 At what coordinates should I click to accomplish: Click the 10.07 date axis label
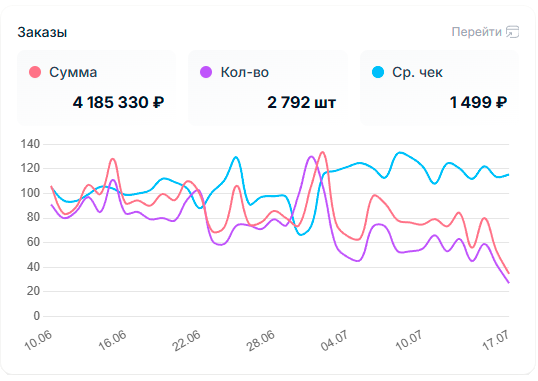(x=409, y=340)
